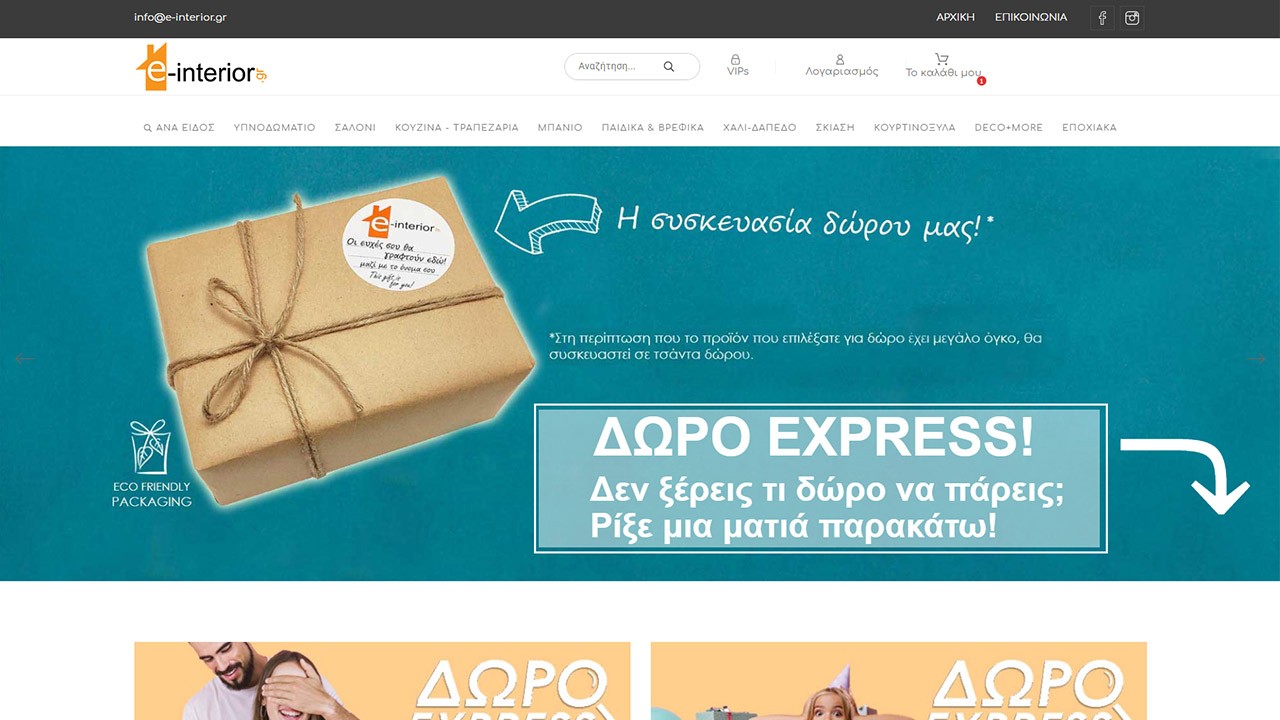Open the VIPs lock icon
This screenshot has height=720, width=1280.
coord(737,59)
